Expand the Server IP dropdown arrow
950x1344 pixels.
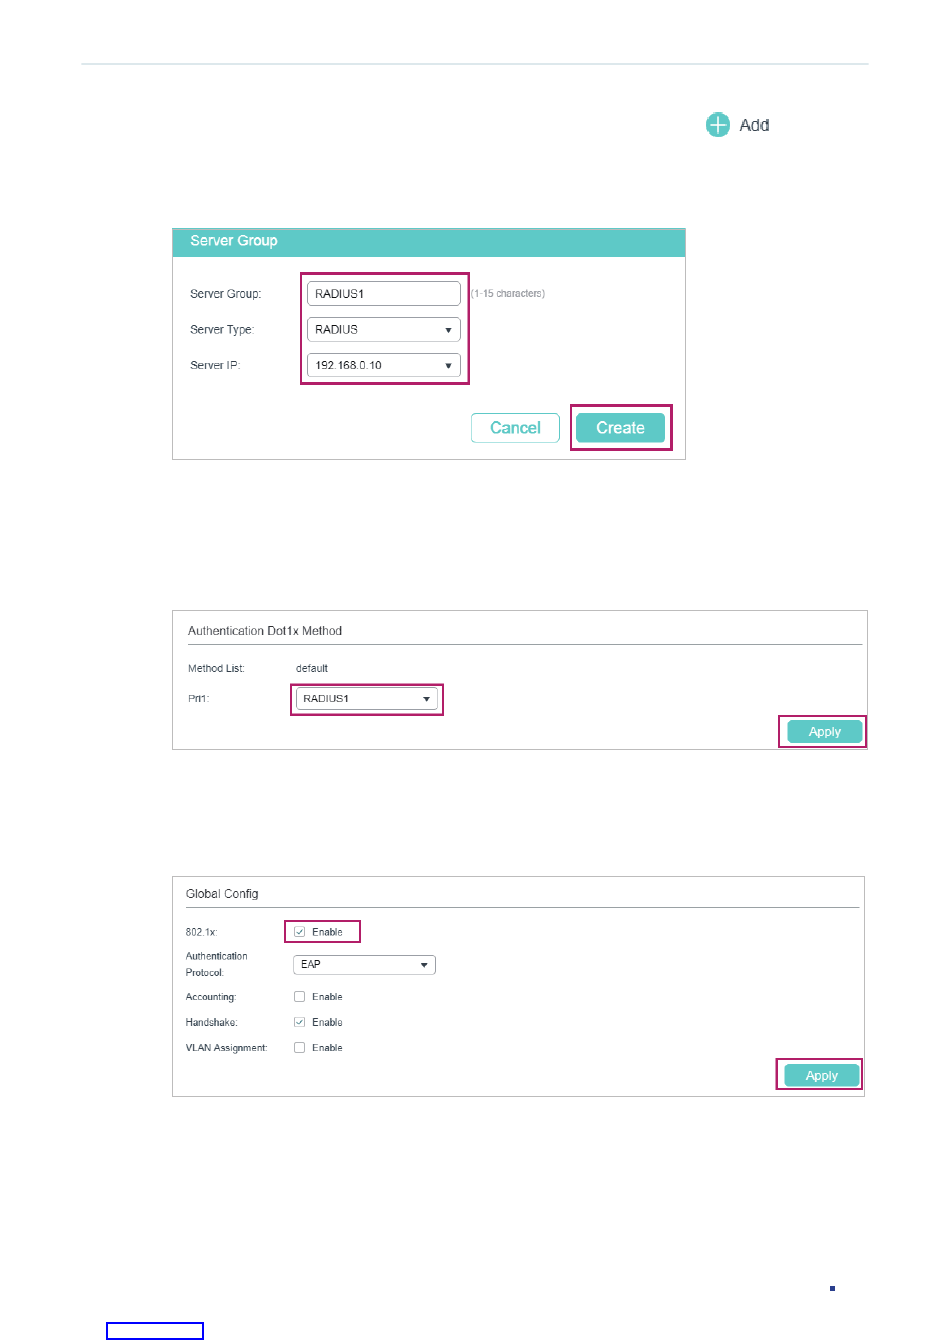[x=448, y=366]
